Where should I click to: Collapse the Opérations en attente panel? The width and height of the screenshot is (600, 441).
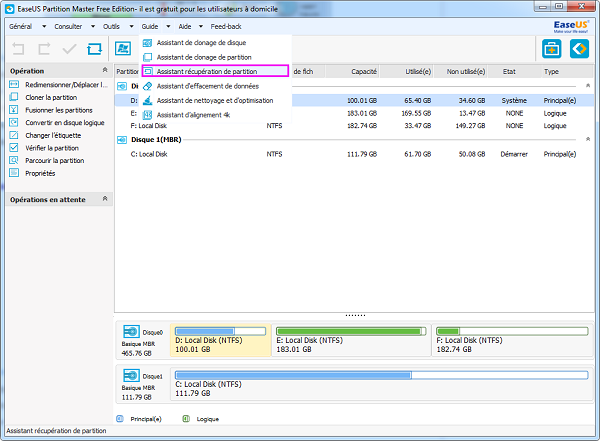click(105, 199)
